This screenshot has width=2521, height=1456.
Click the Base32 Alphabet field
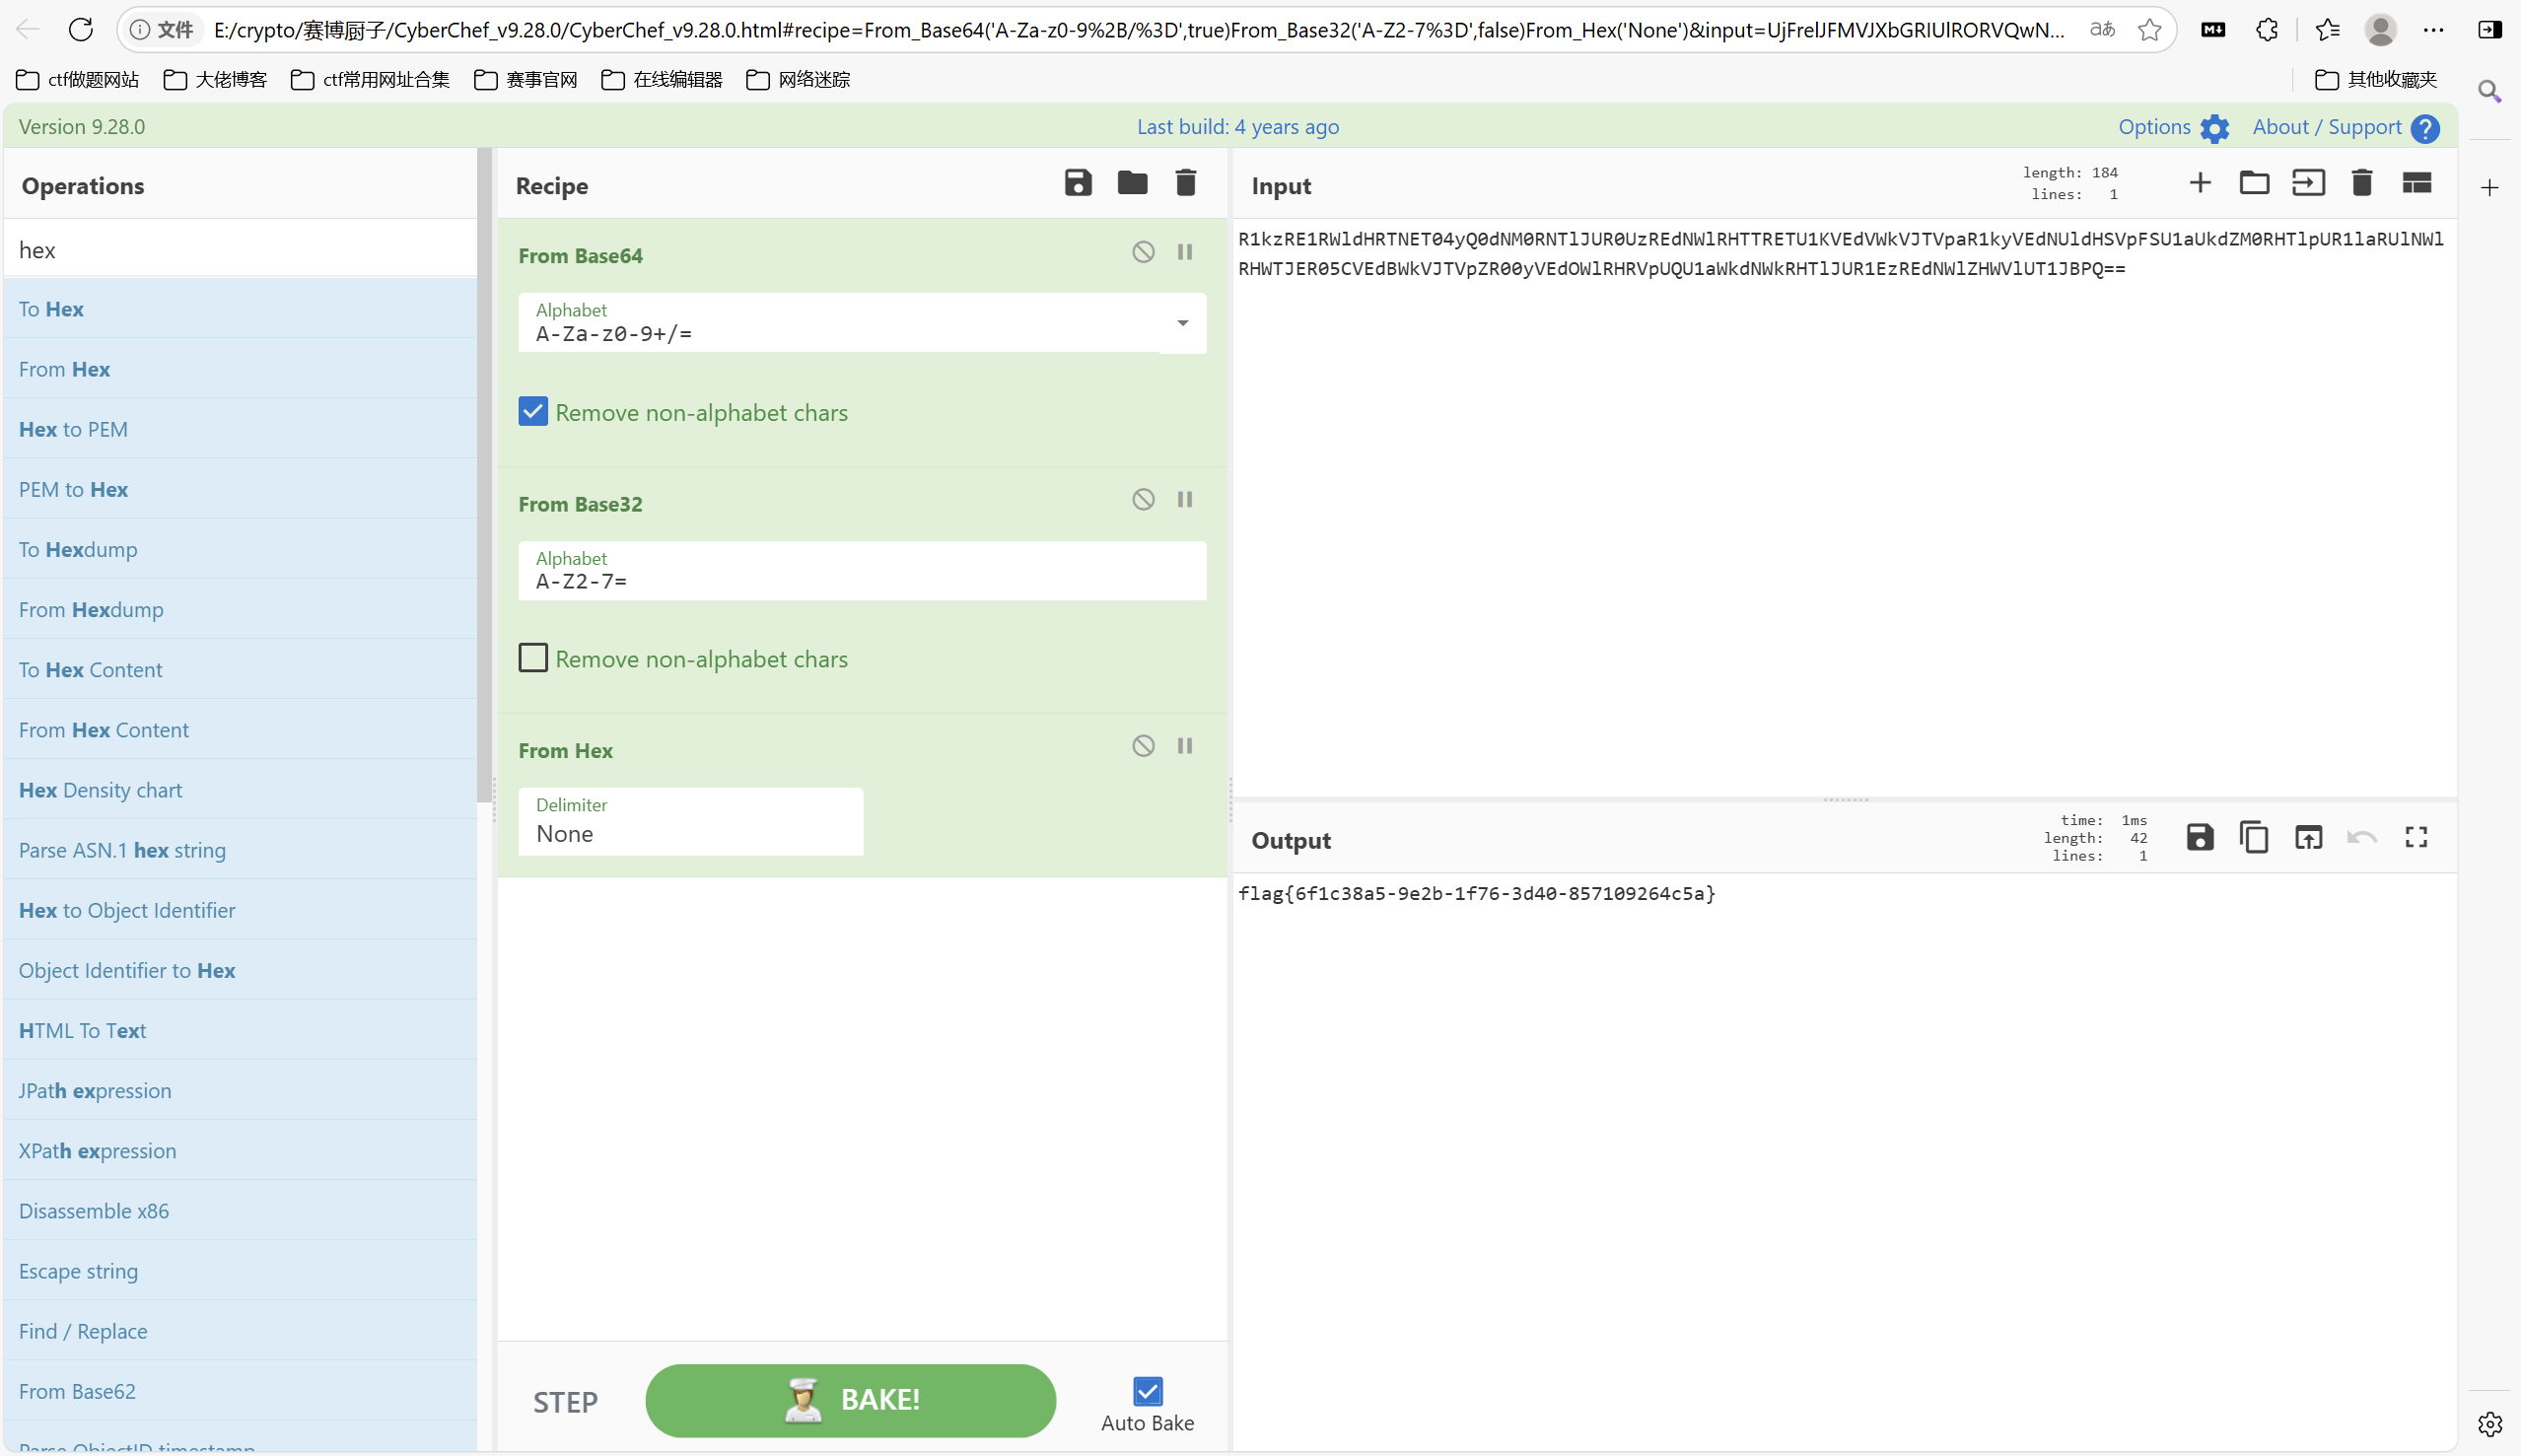click(862, 571)
